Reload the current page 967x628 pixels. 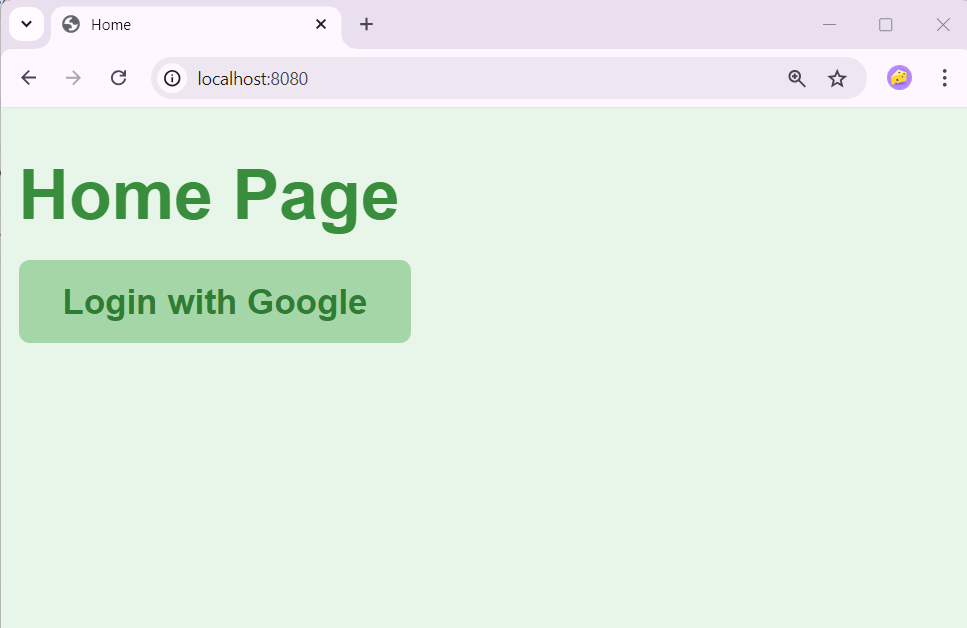(118, 78)
